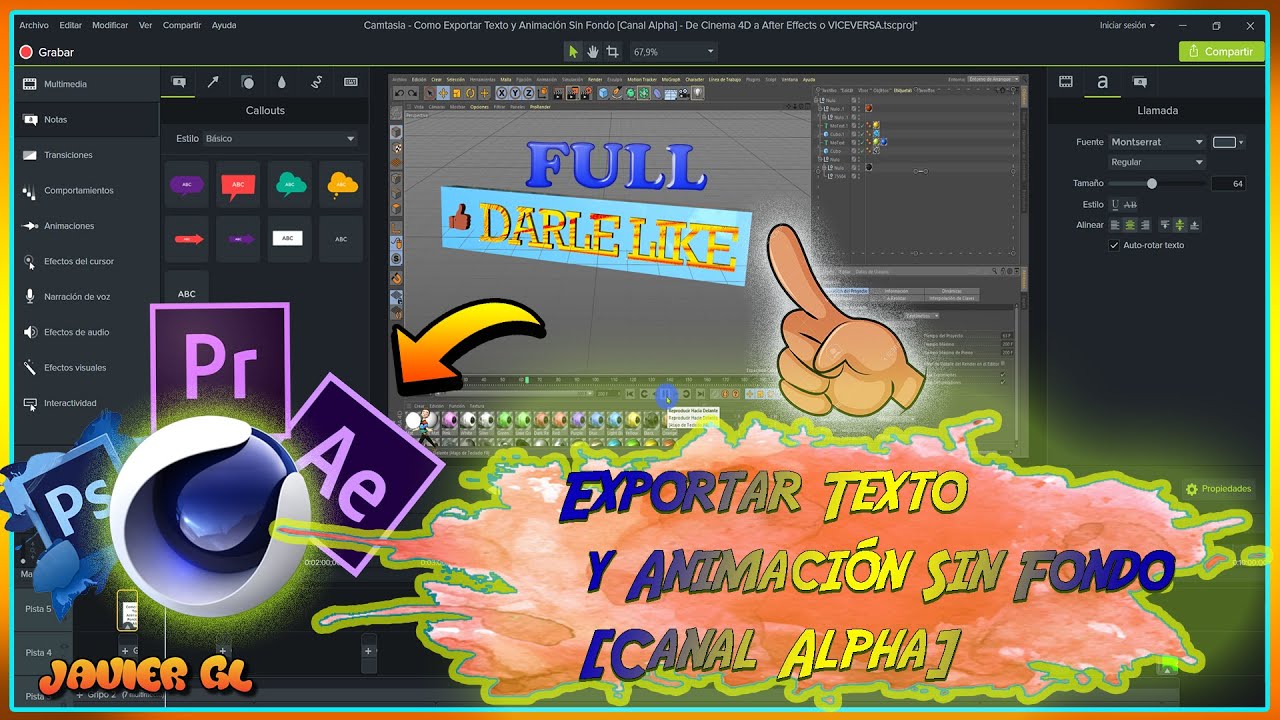Viewport: 1280px width, 720px height.
Task: Open the Regular font weight dropdown
Action: pos(1157,162)
